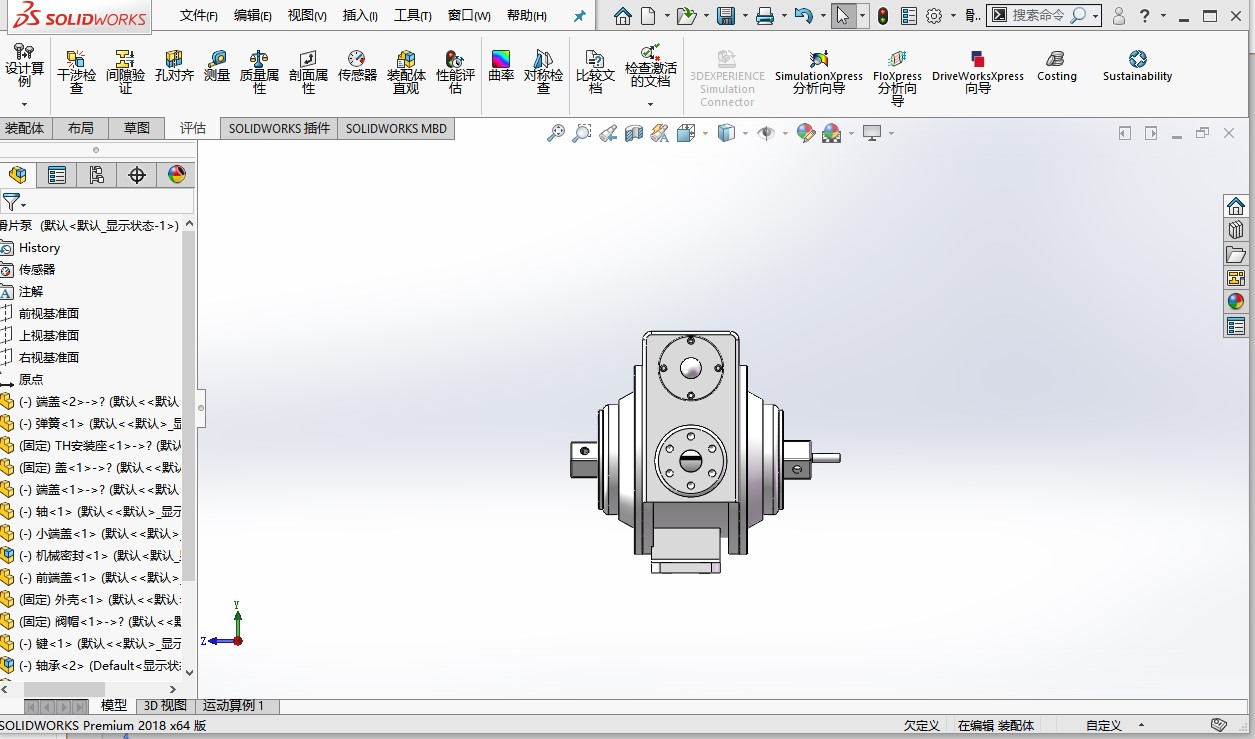Click the Home icon in title toolbar

(623, 16)
